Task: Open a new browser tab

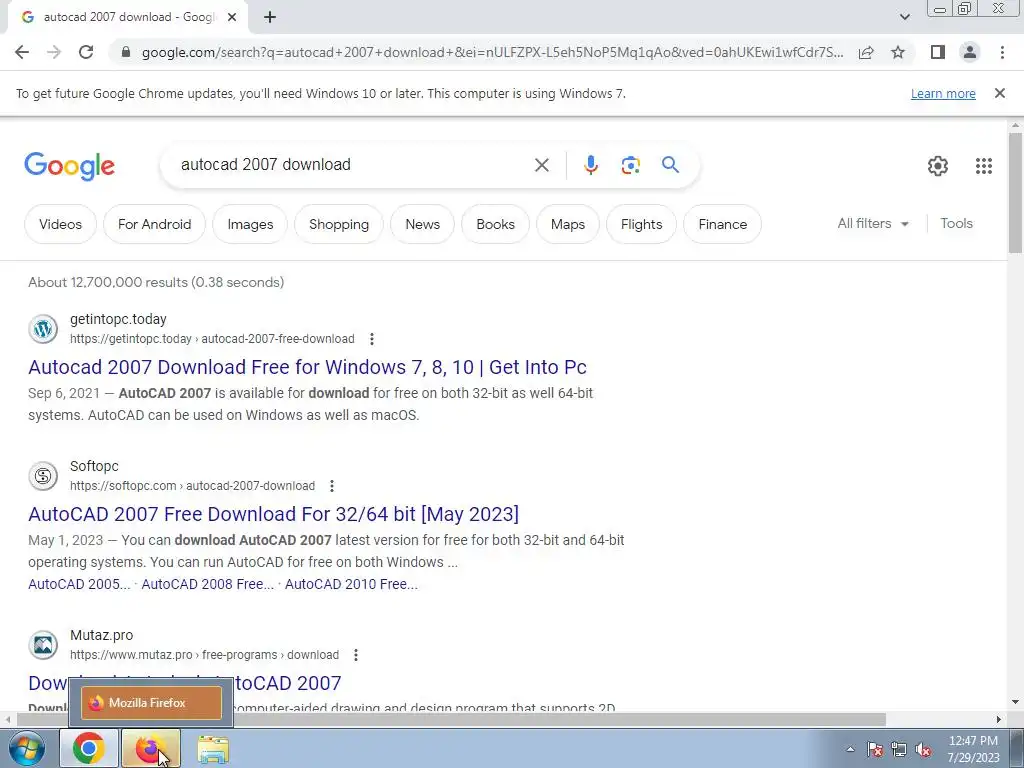Action: coord(270,18)
